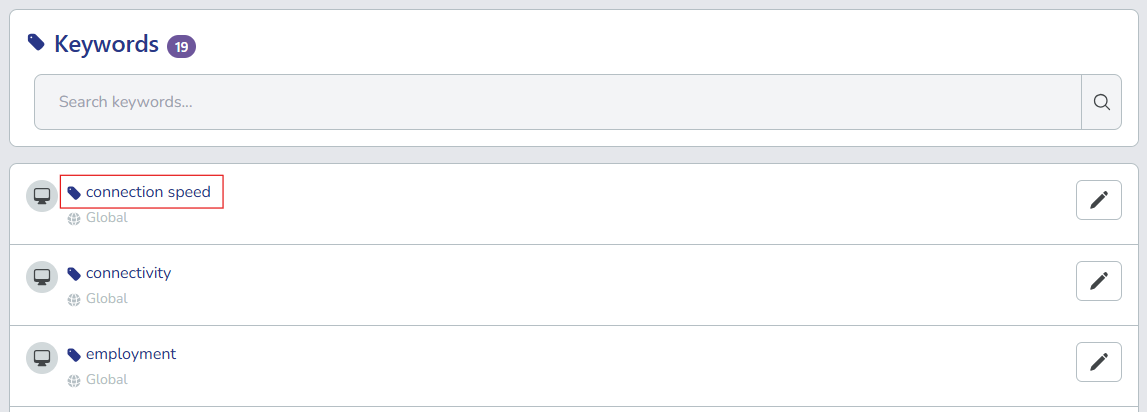Click the keyword count badge showing 19
This screenshot has width=1147, height=412.
181,46
